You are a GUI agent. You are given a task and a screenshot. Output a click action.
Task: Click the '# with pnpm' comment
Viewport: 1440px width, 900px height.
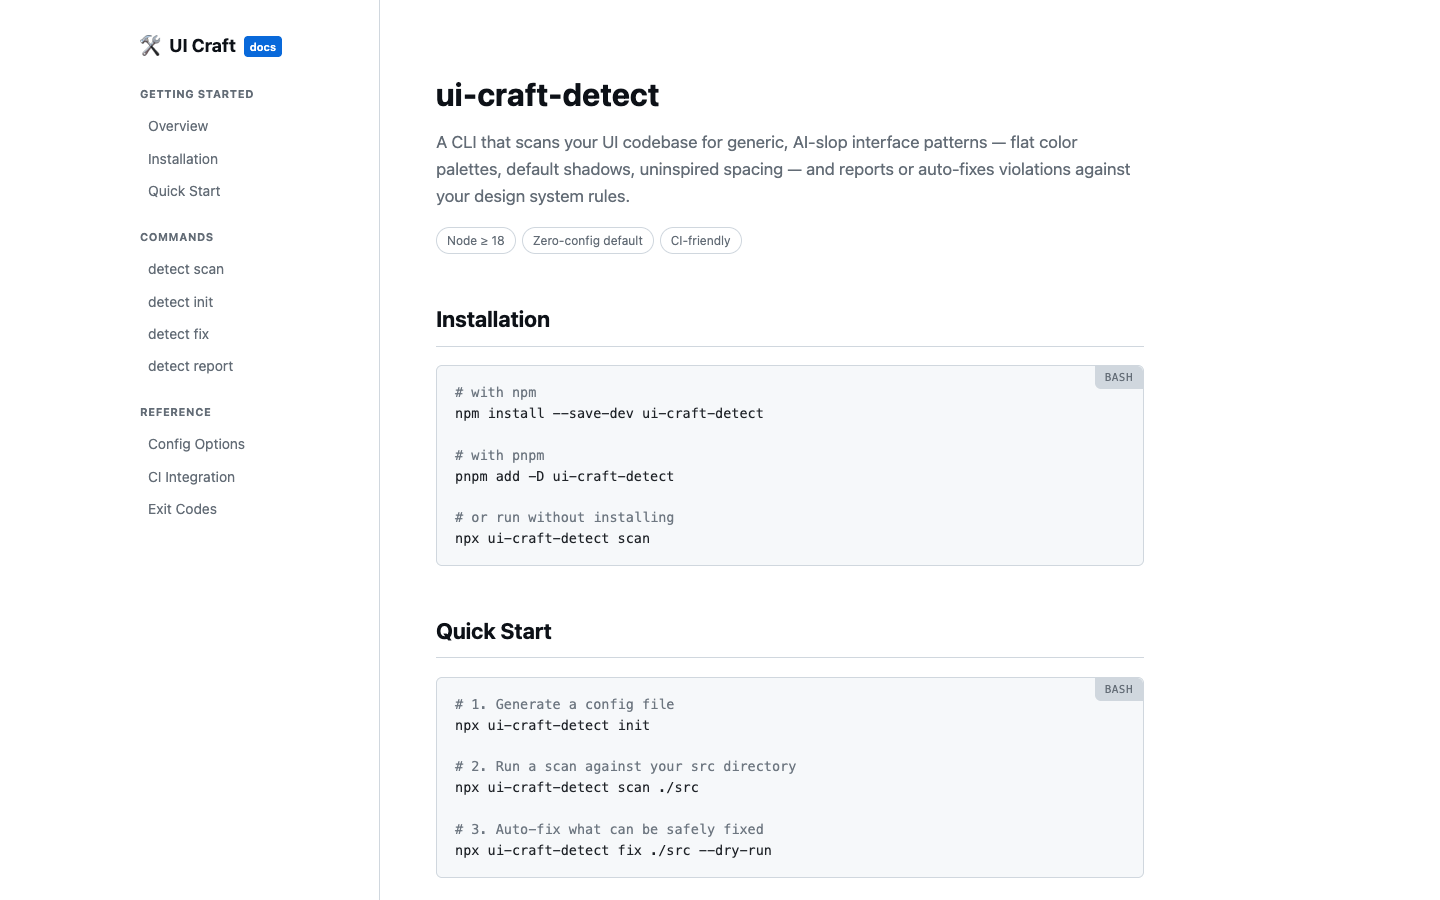point(500,455)
